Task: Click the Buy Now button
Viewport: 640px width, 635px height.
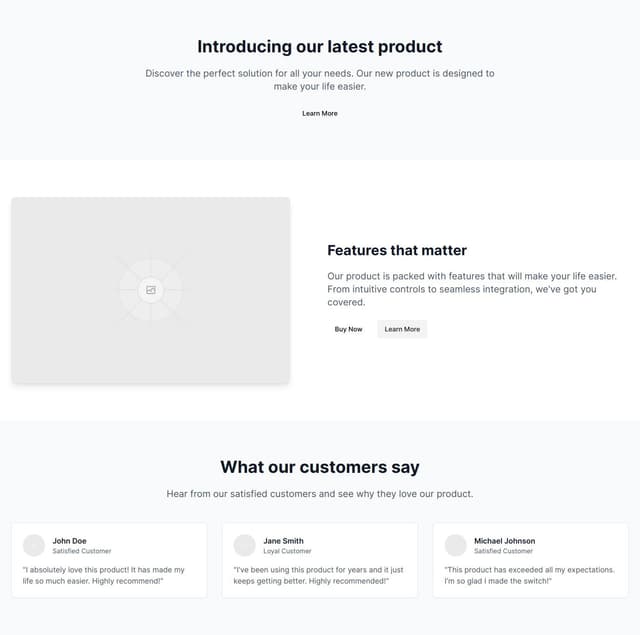Action: click(x=348, y=329)
